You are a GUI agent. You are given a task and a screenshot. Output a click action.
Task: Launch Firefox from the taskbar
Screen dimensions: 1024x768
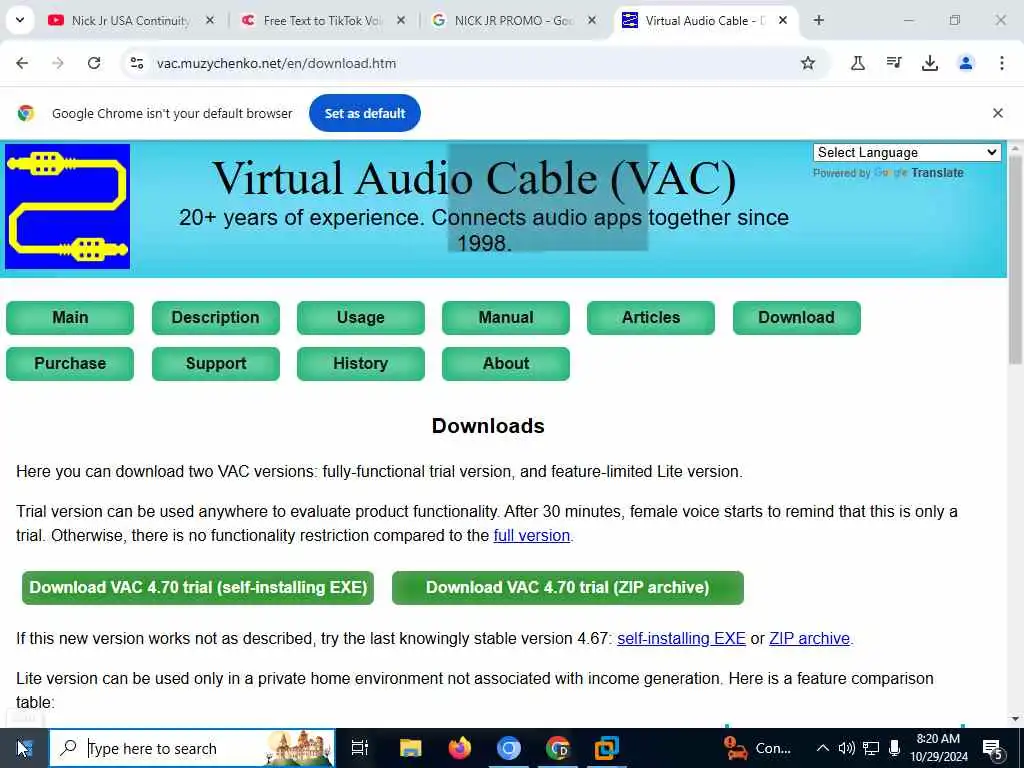460,748
